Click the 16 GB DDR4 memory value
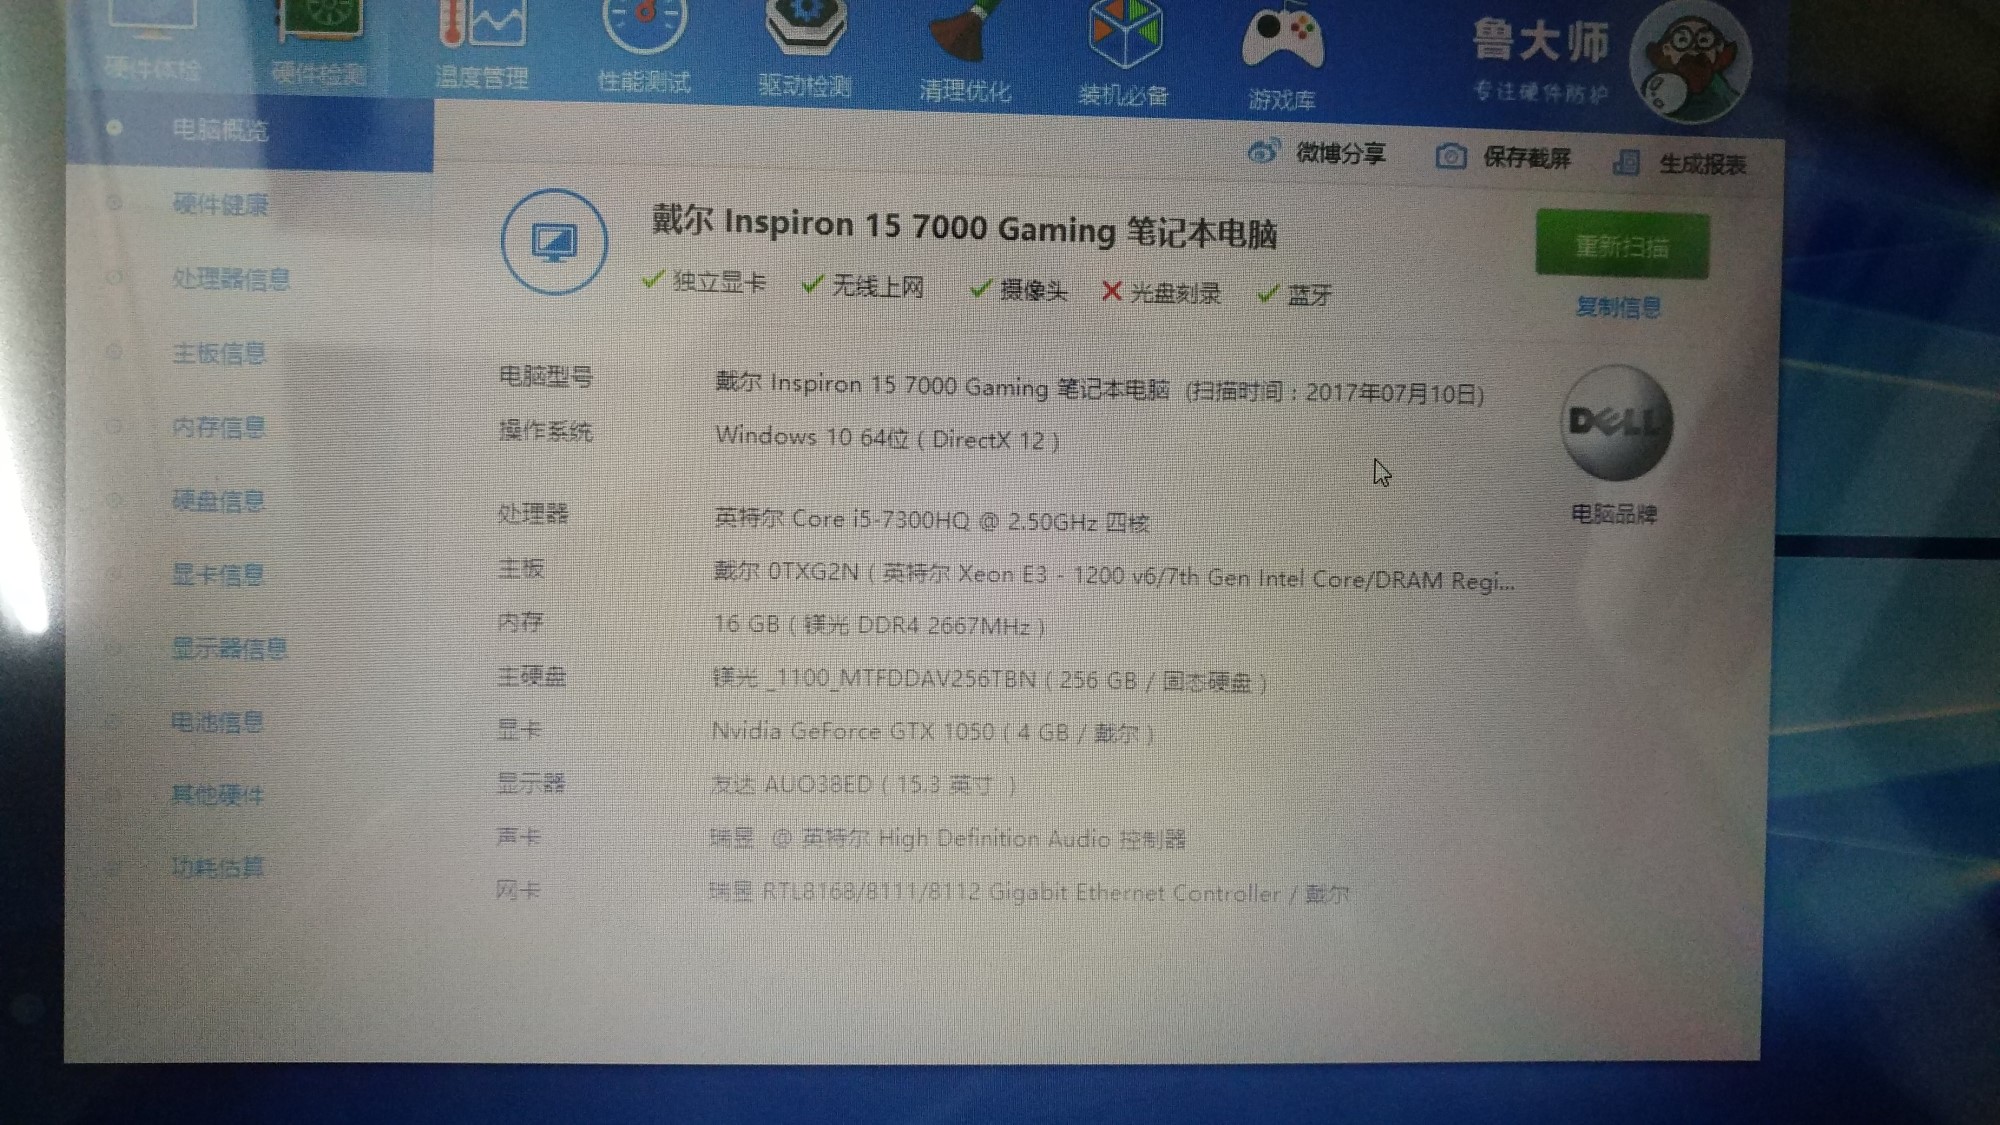This screenshot has height=1125, width=2000. coord(879,625)
